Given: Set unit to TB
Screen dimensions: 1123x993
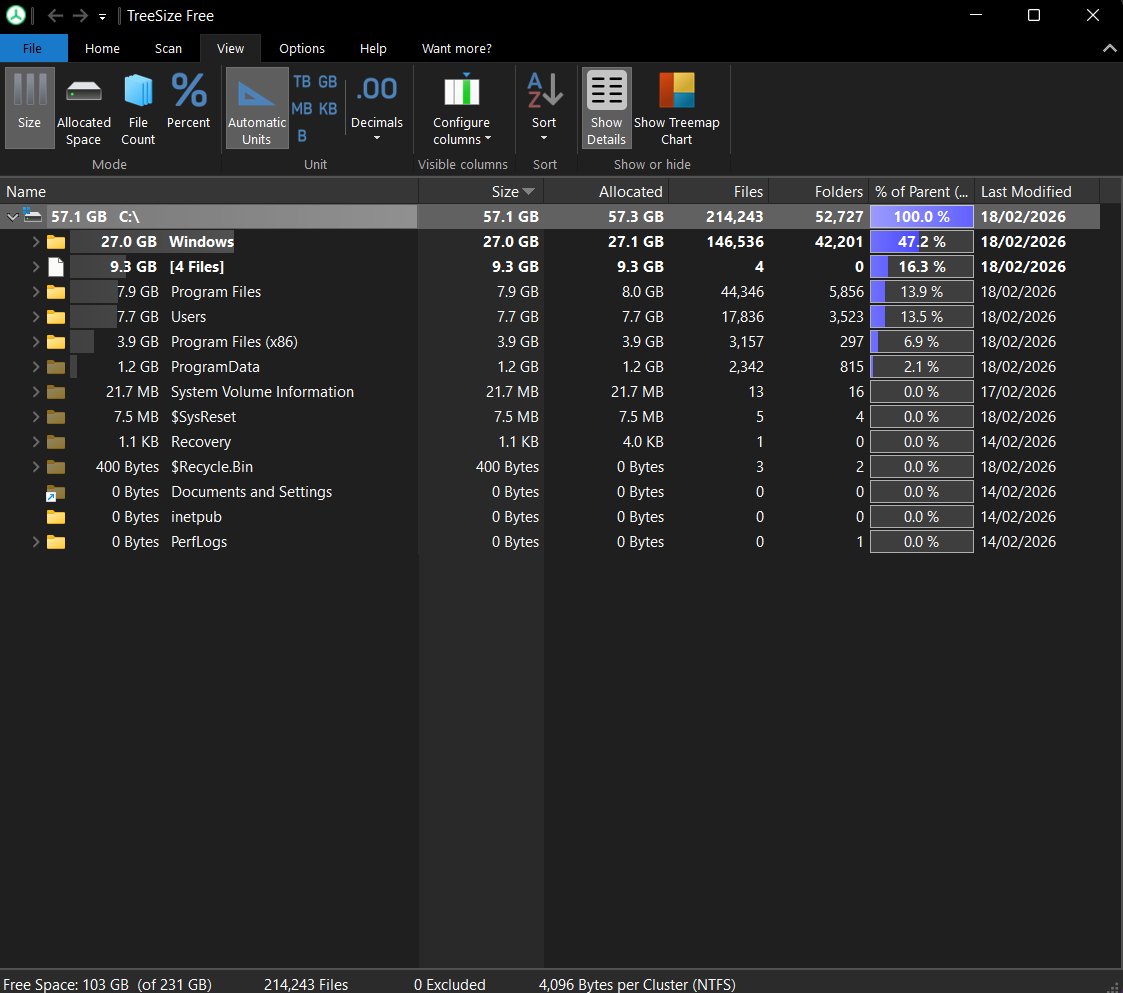Looking at the screenshot, I should 302,82.
